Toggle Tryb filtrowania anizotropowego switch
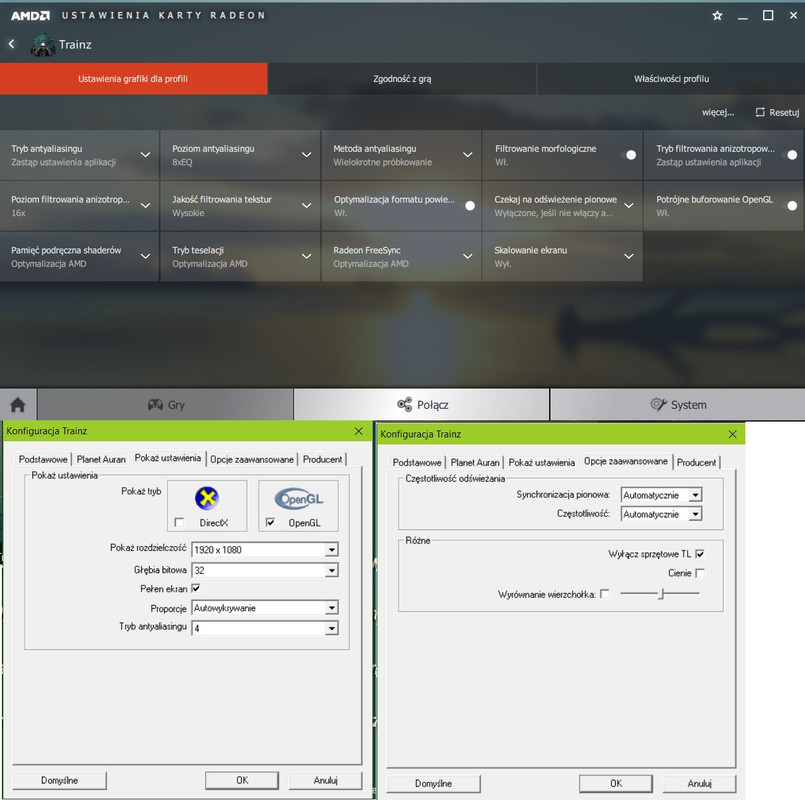The image size is (805, 800). [789, 155]
